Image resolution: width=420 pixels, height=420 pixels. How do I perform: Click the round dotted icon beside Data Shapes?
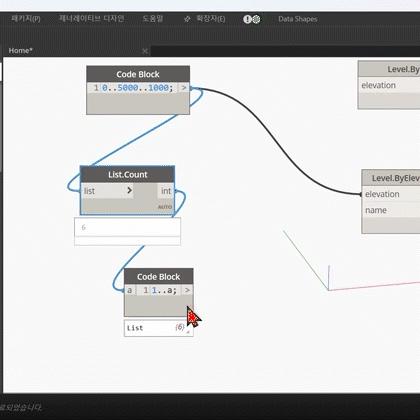(256, 19)
